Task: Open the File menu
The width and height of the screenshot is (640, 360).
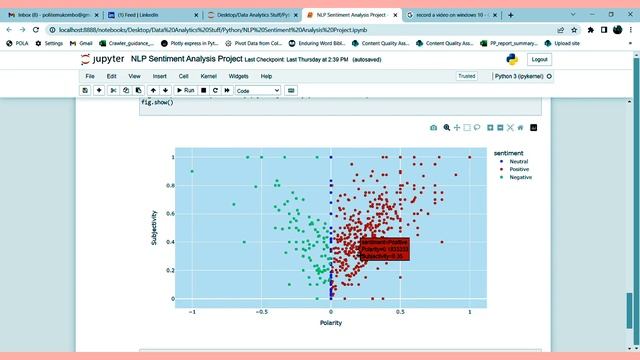Action: [x=90, y=76]
